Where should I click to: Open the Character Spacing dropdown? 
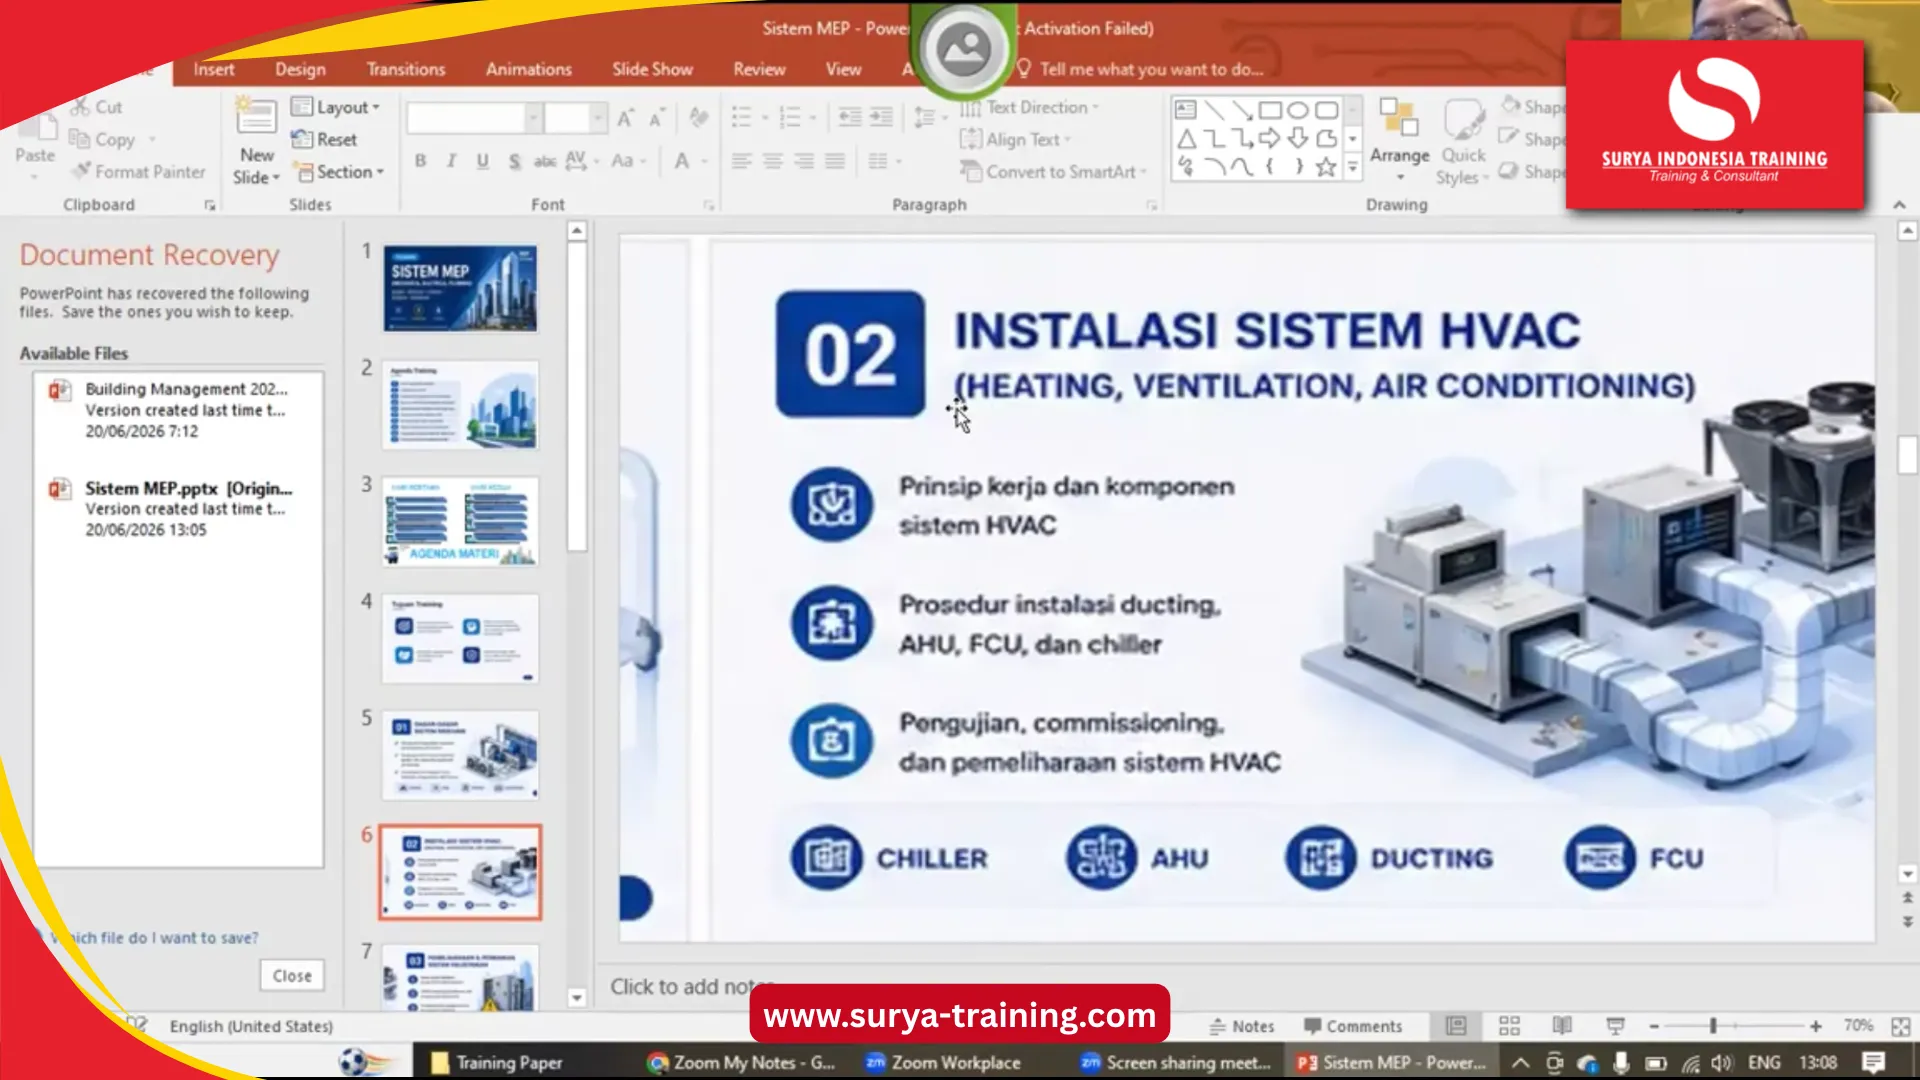click(x=582, y=161)
